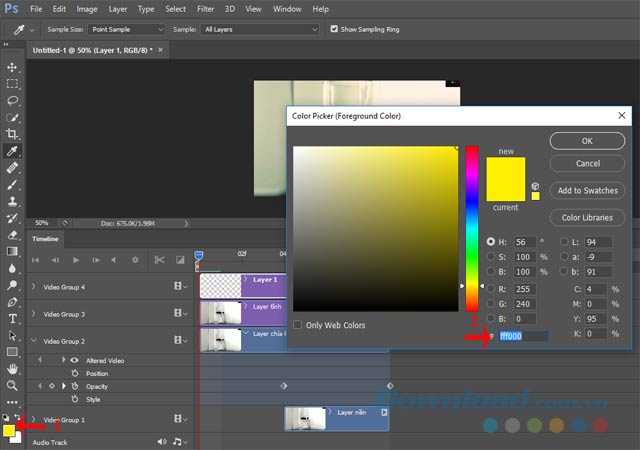The height and width of the screenshot is (450, 640).
Task: Click the scissors split-at-playhead icon
Action: tap(158, 259)
